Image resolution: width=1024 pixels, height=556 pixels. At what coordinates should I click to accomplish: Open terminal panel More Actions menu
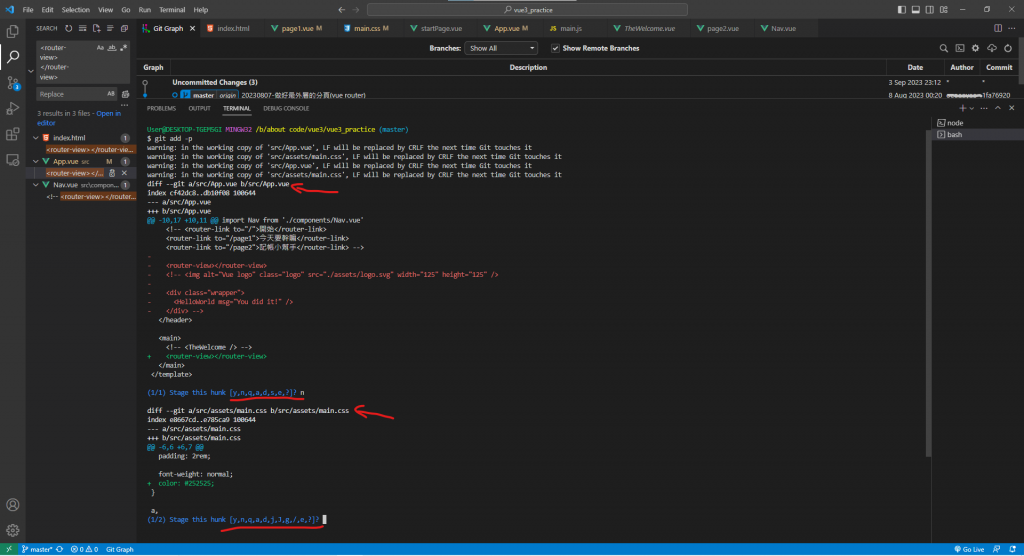[984, 108]
